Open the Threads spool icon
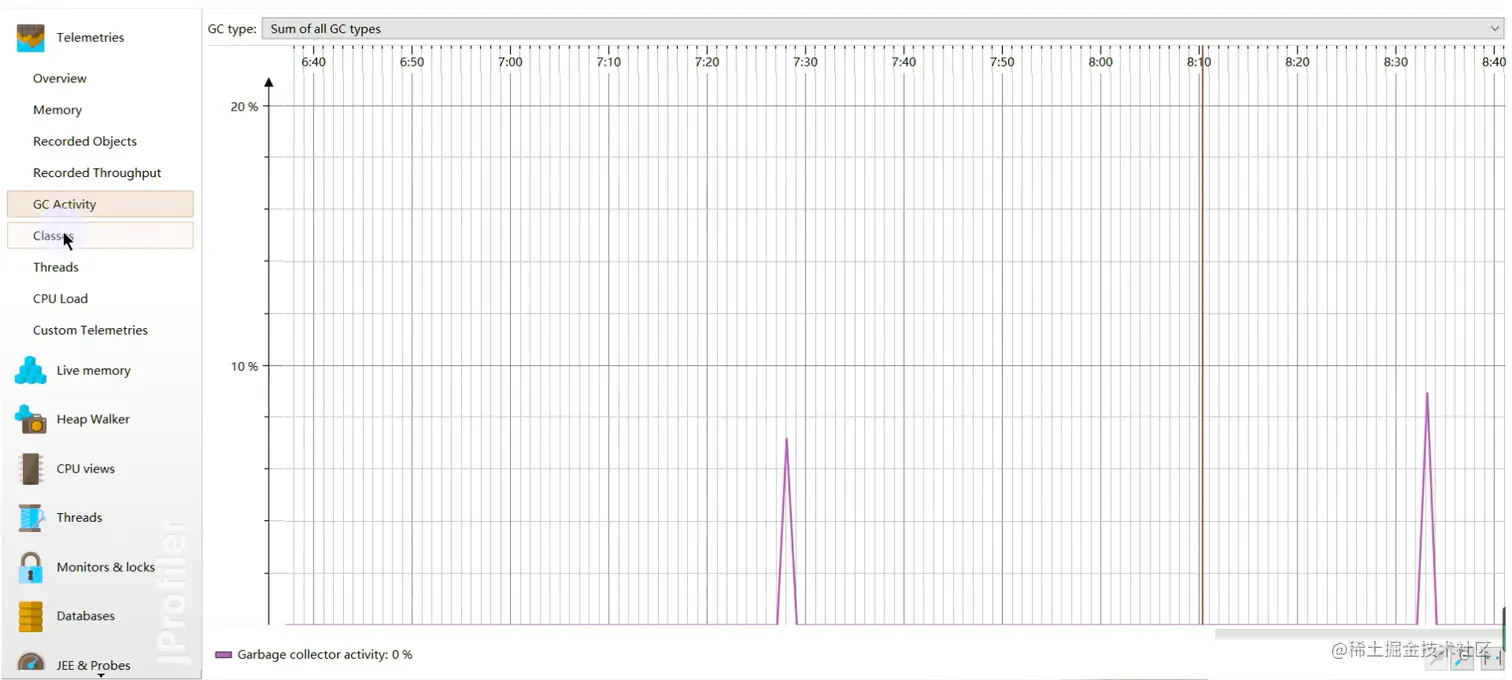 (31, 517)
